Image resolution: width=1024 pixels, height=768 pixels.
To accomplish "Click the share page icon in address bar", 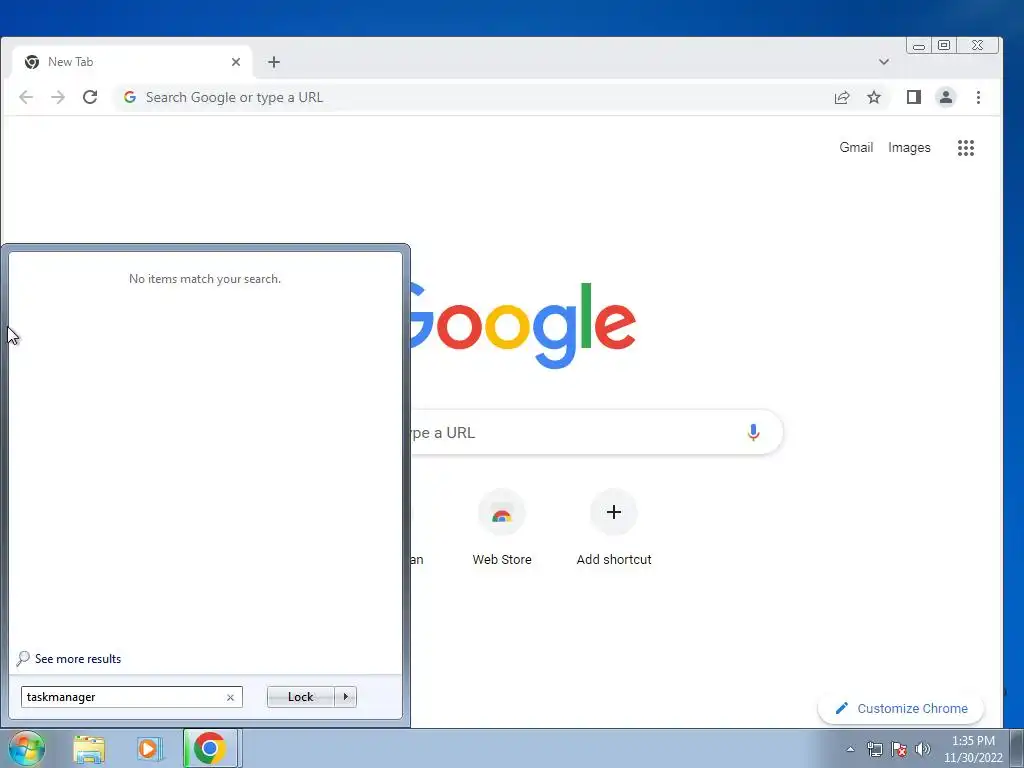I will pos(842,97).
